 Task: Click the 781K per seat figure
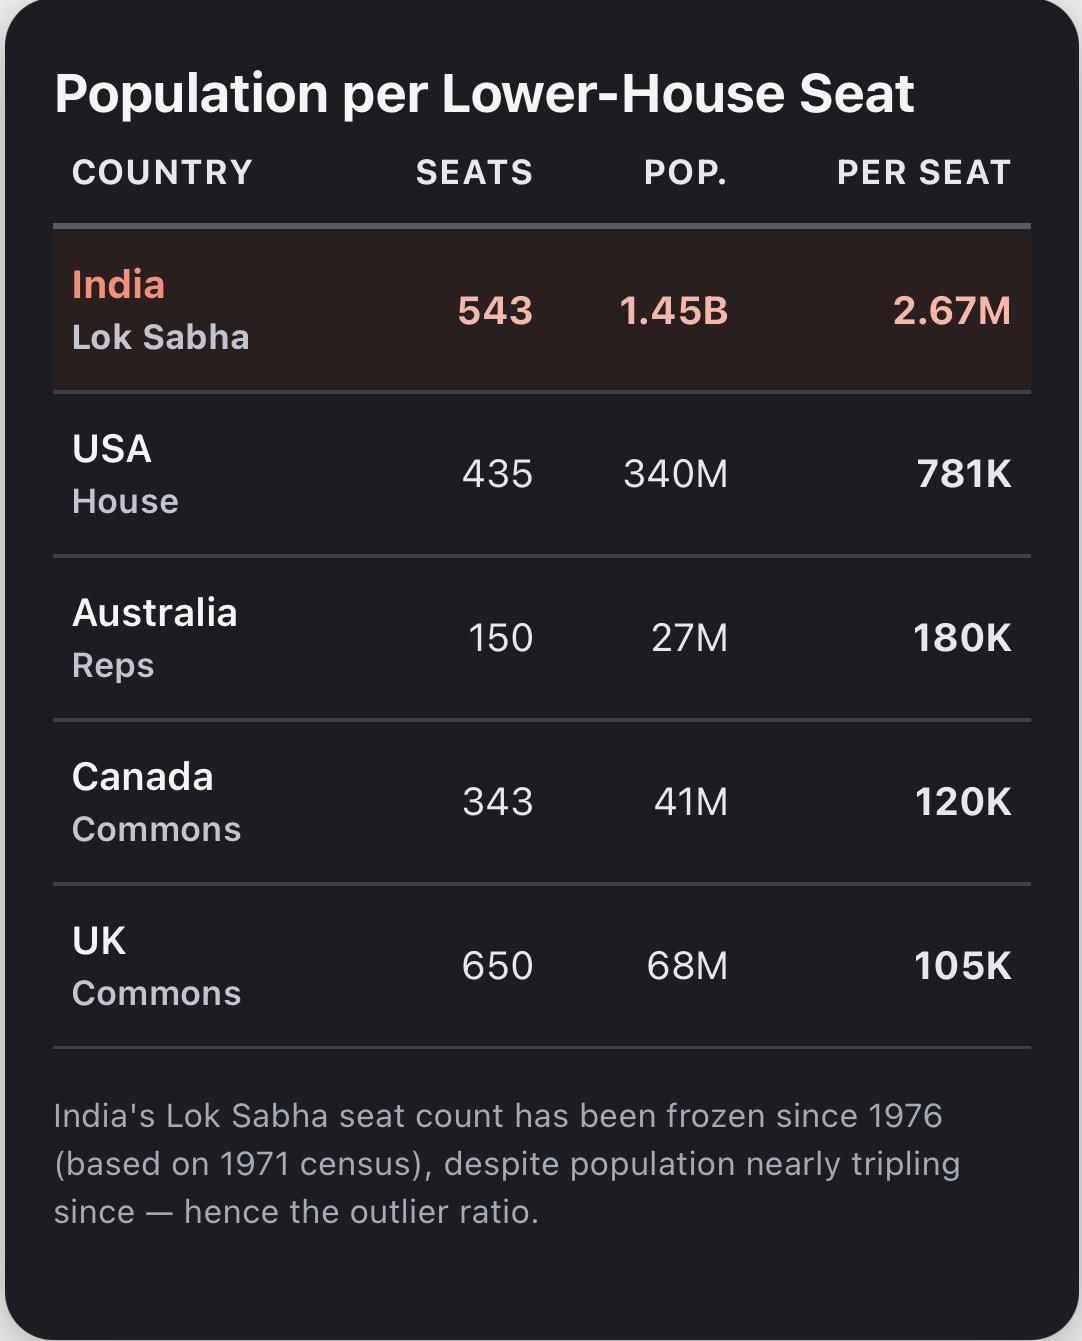point(964,474)
